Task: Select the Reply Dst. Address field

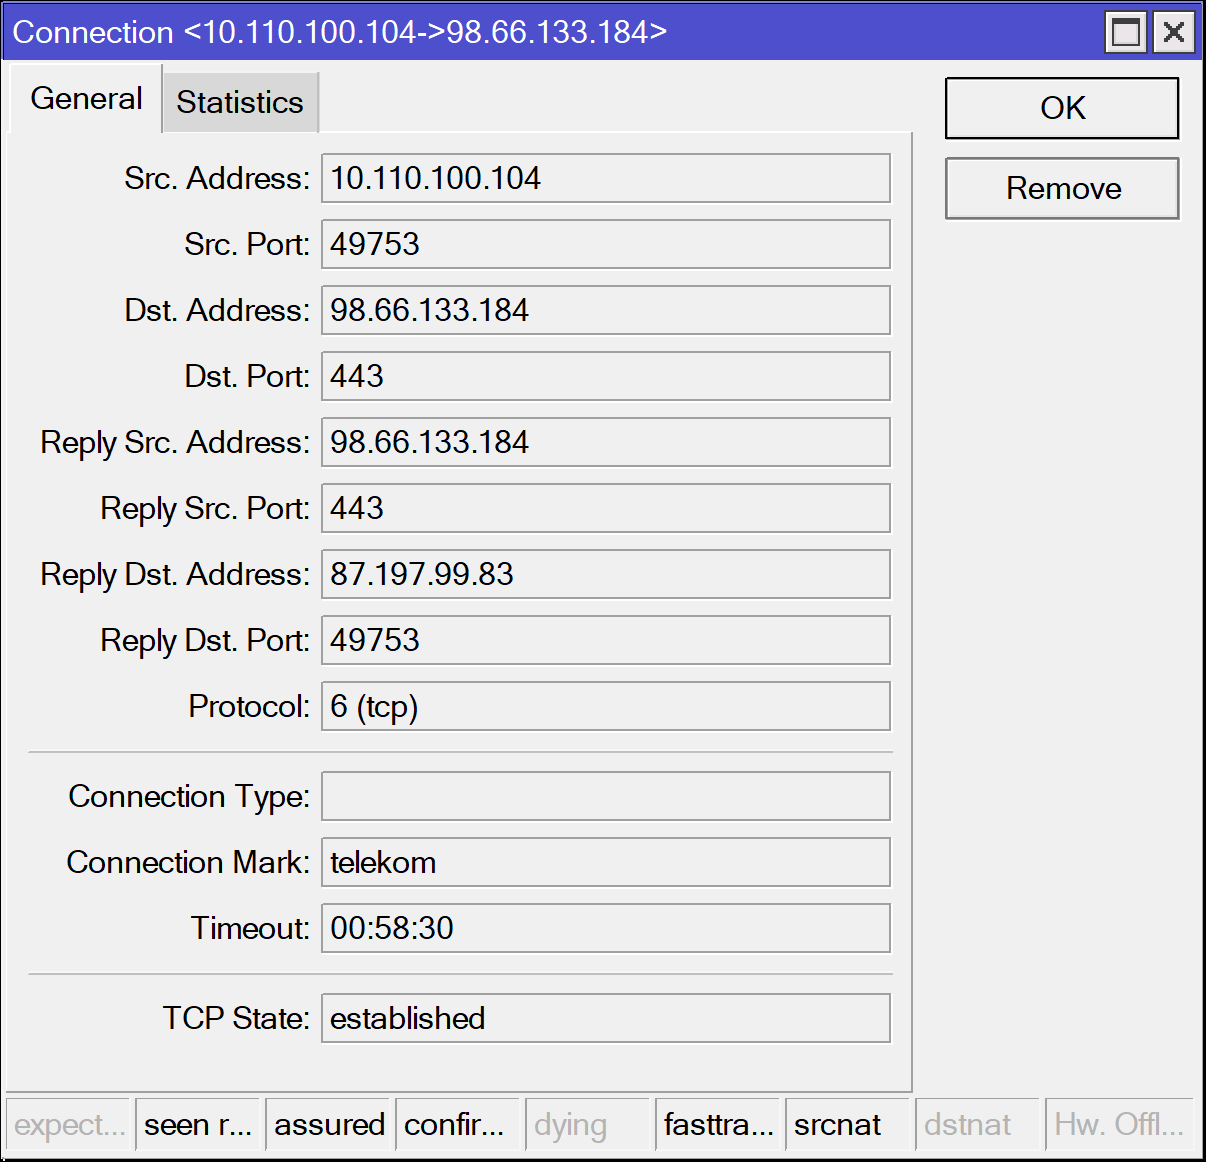Action: (605, 574)
